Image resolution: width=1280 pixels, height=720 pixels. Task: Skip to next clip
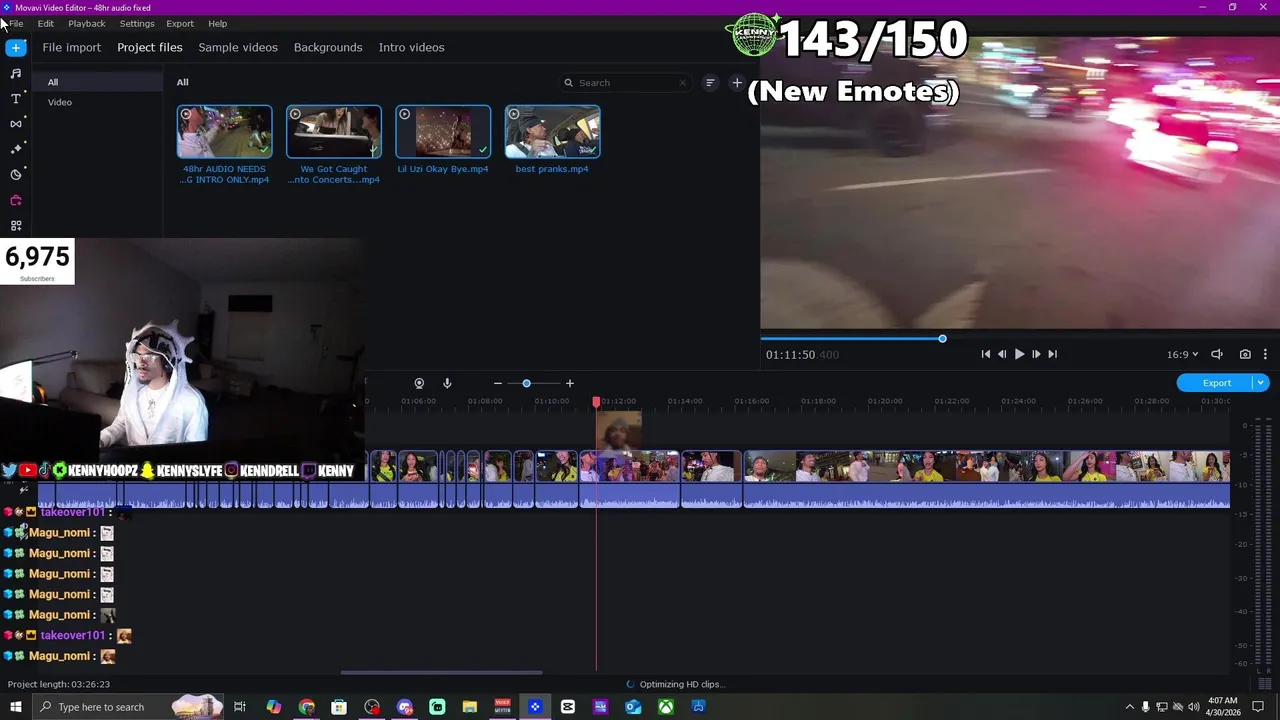[x=1052, y=354]
